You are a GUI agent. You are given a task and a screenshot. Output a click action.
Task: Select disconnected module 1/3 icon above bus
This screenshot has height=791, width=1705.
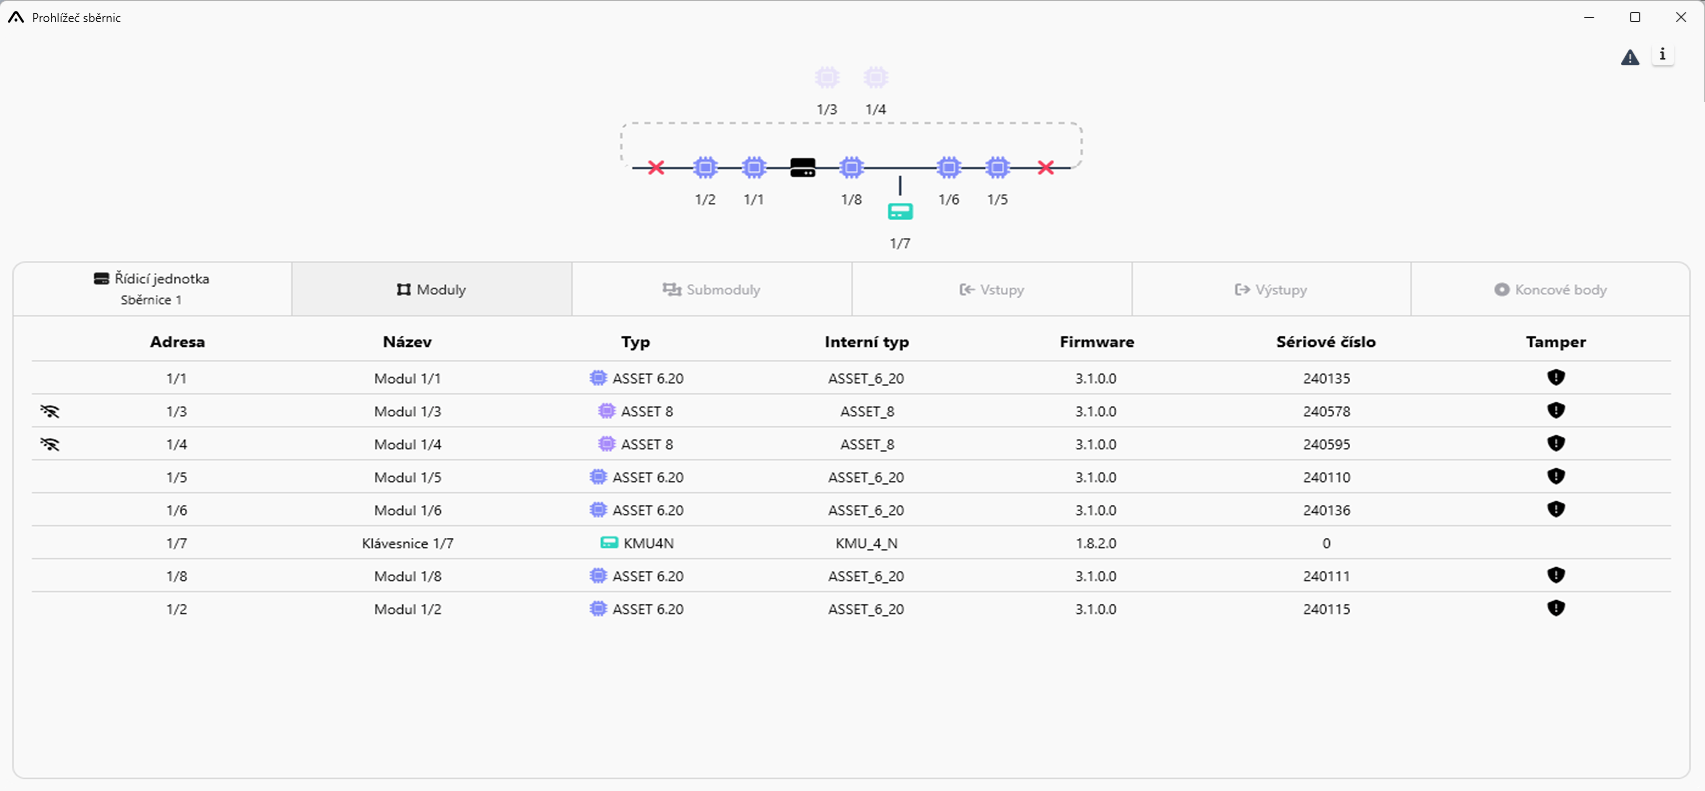click(x=826, y=78)
